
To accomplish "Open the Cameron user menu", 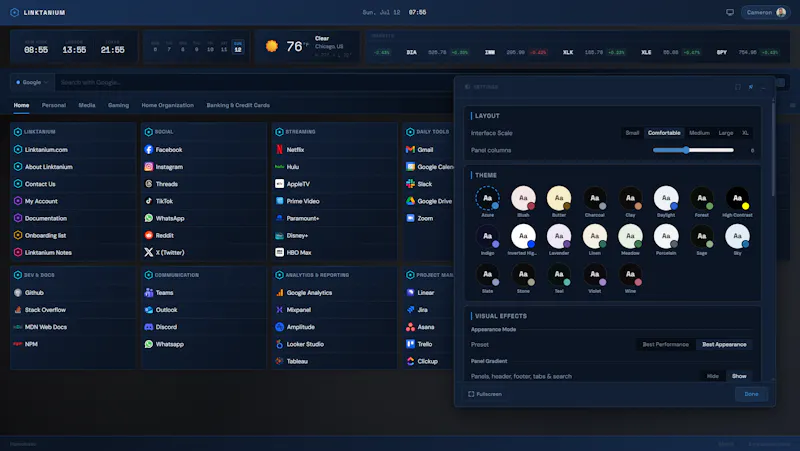I will click(x=766, y=12).
